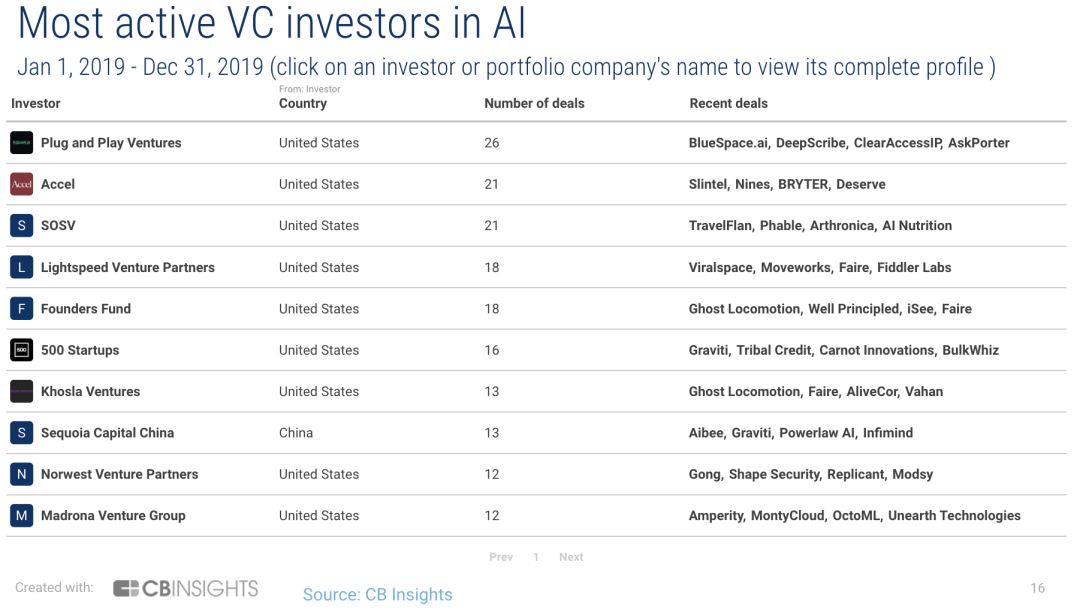Viewport: 1080px width, 610px height.
Task: Sort by the Investor column header
Action: 36,103
